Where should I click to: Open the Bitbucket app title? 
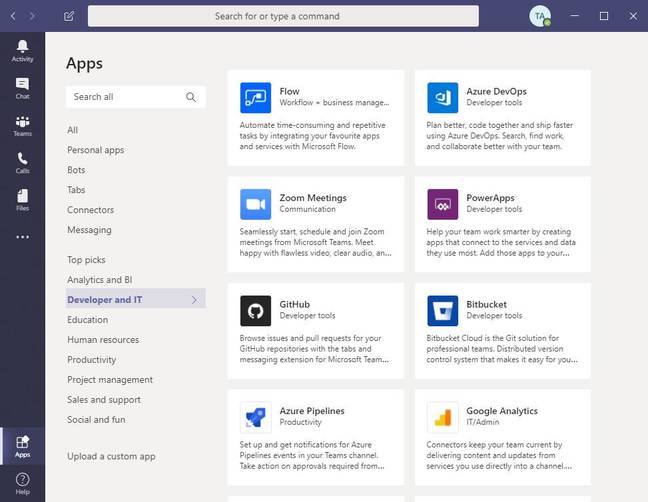point(486,305)
